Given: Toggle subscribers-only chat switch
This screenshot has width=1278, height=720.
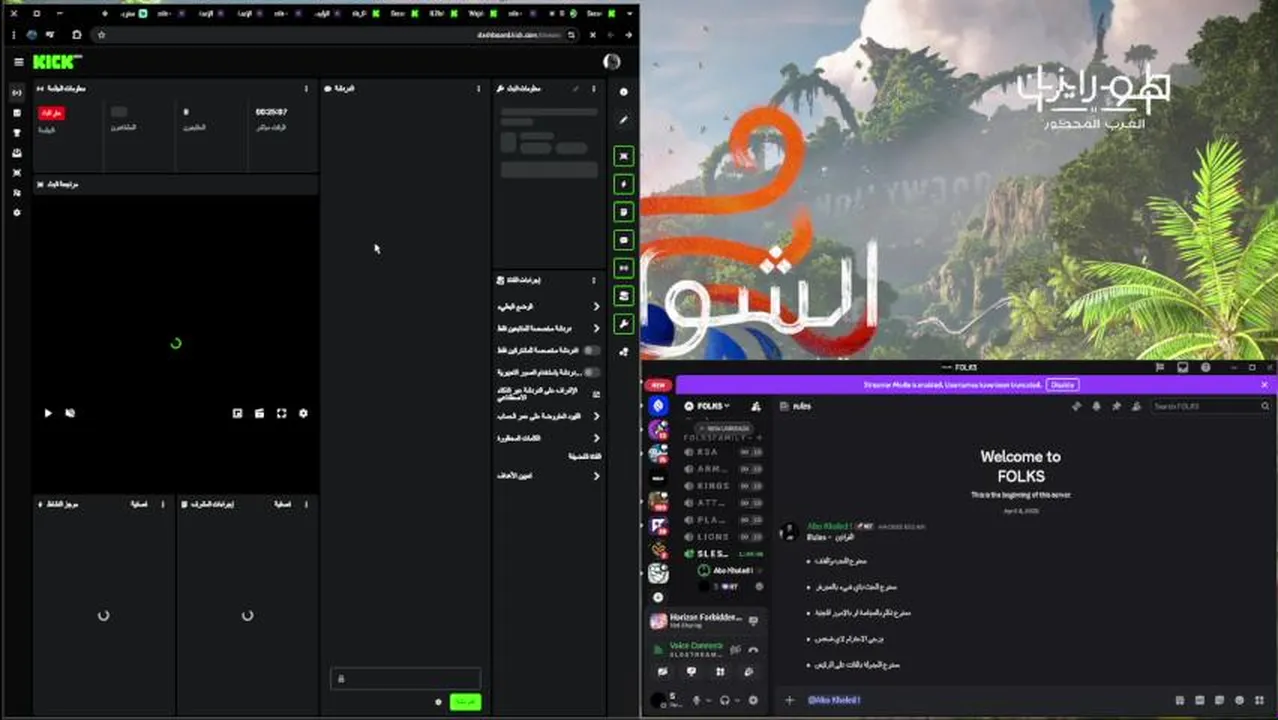Looking at the screenshot, I should coord(591,351).
